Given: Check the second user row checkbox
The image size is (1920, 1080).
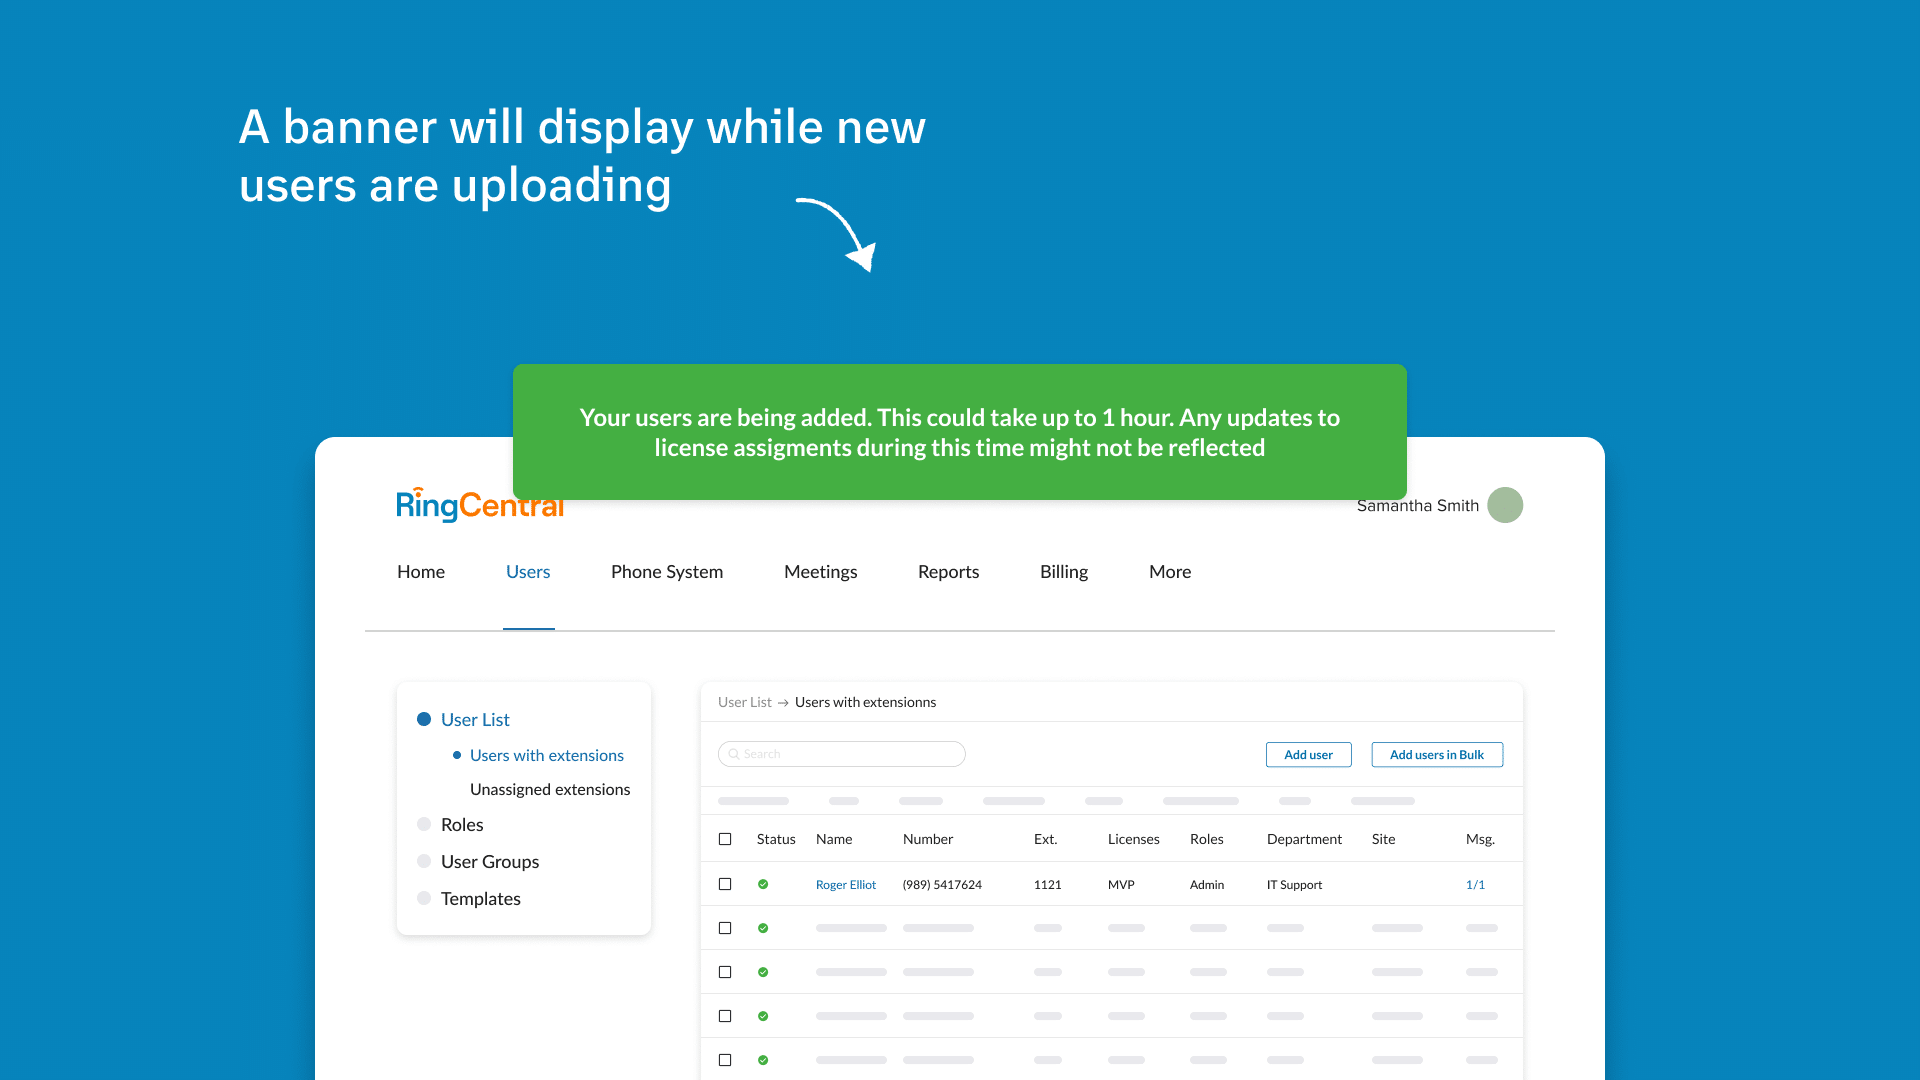Looking at the screenshot, I should click(725, 928).
